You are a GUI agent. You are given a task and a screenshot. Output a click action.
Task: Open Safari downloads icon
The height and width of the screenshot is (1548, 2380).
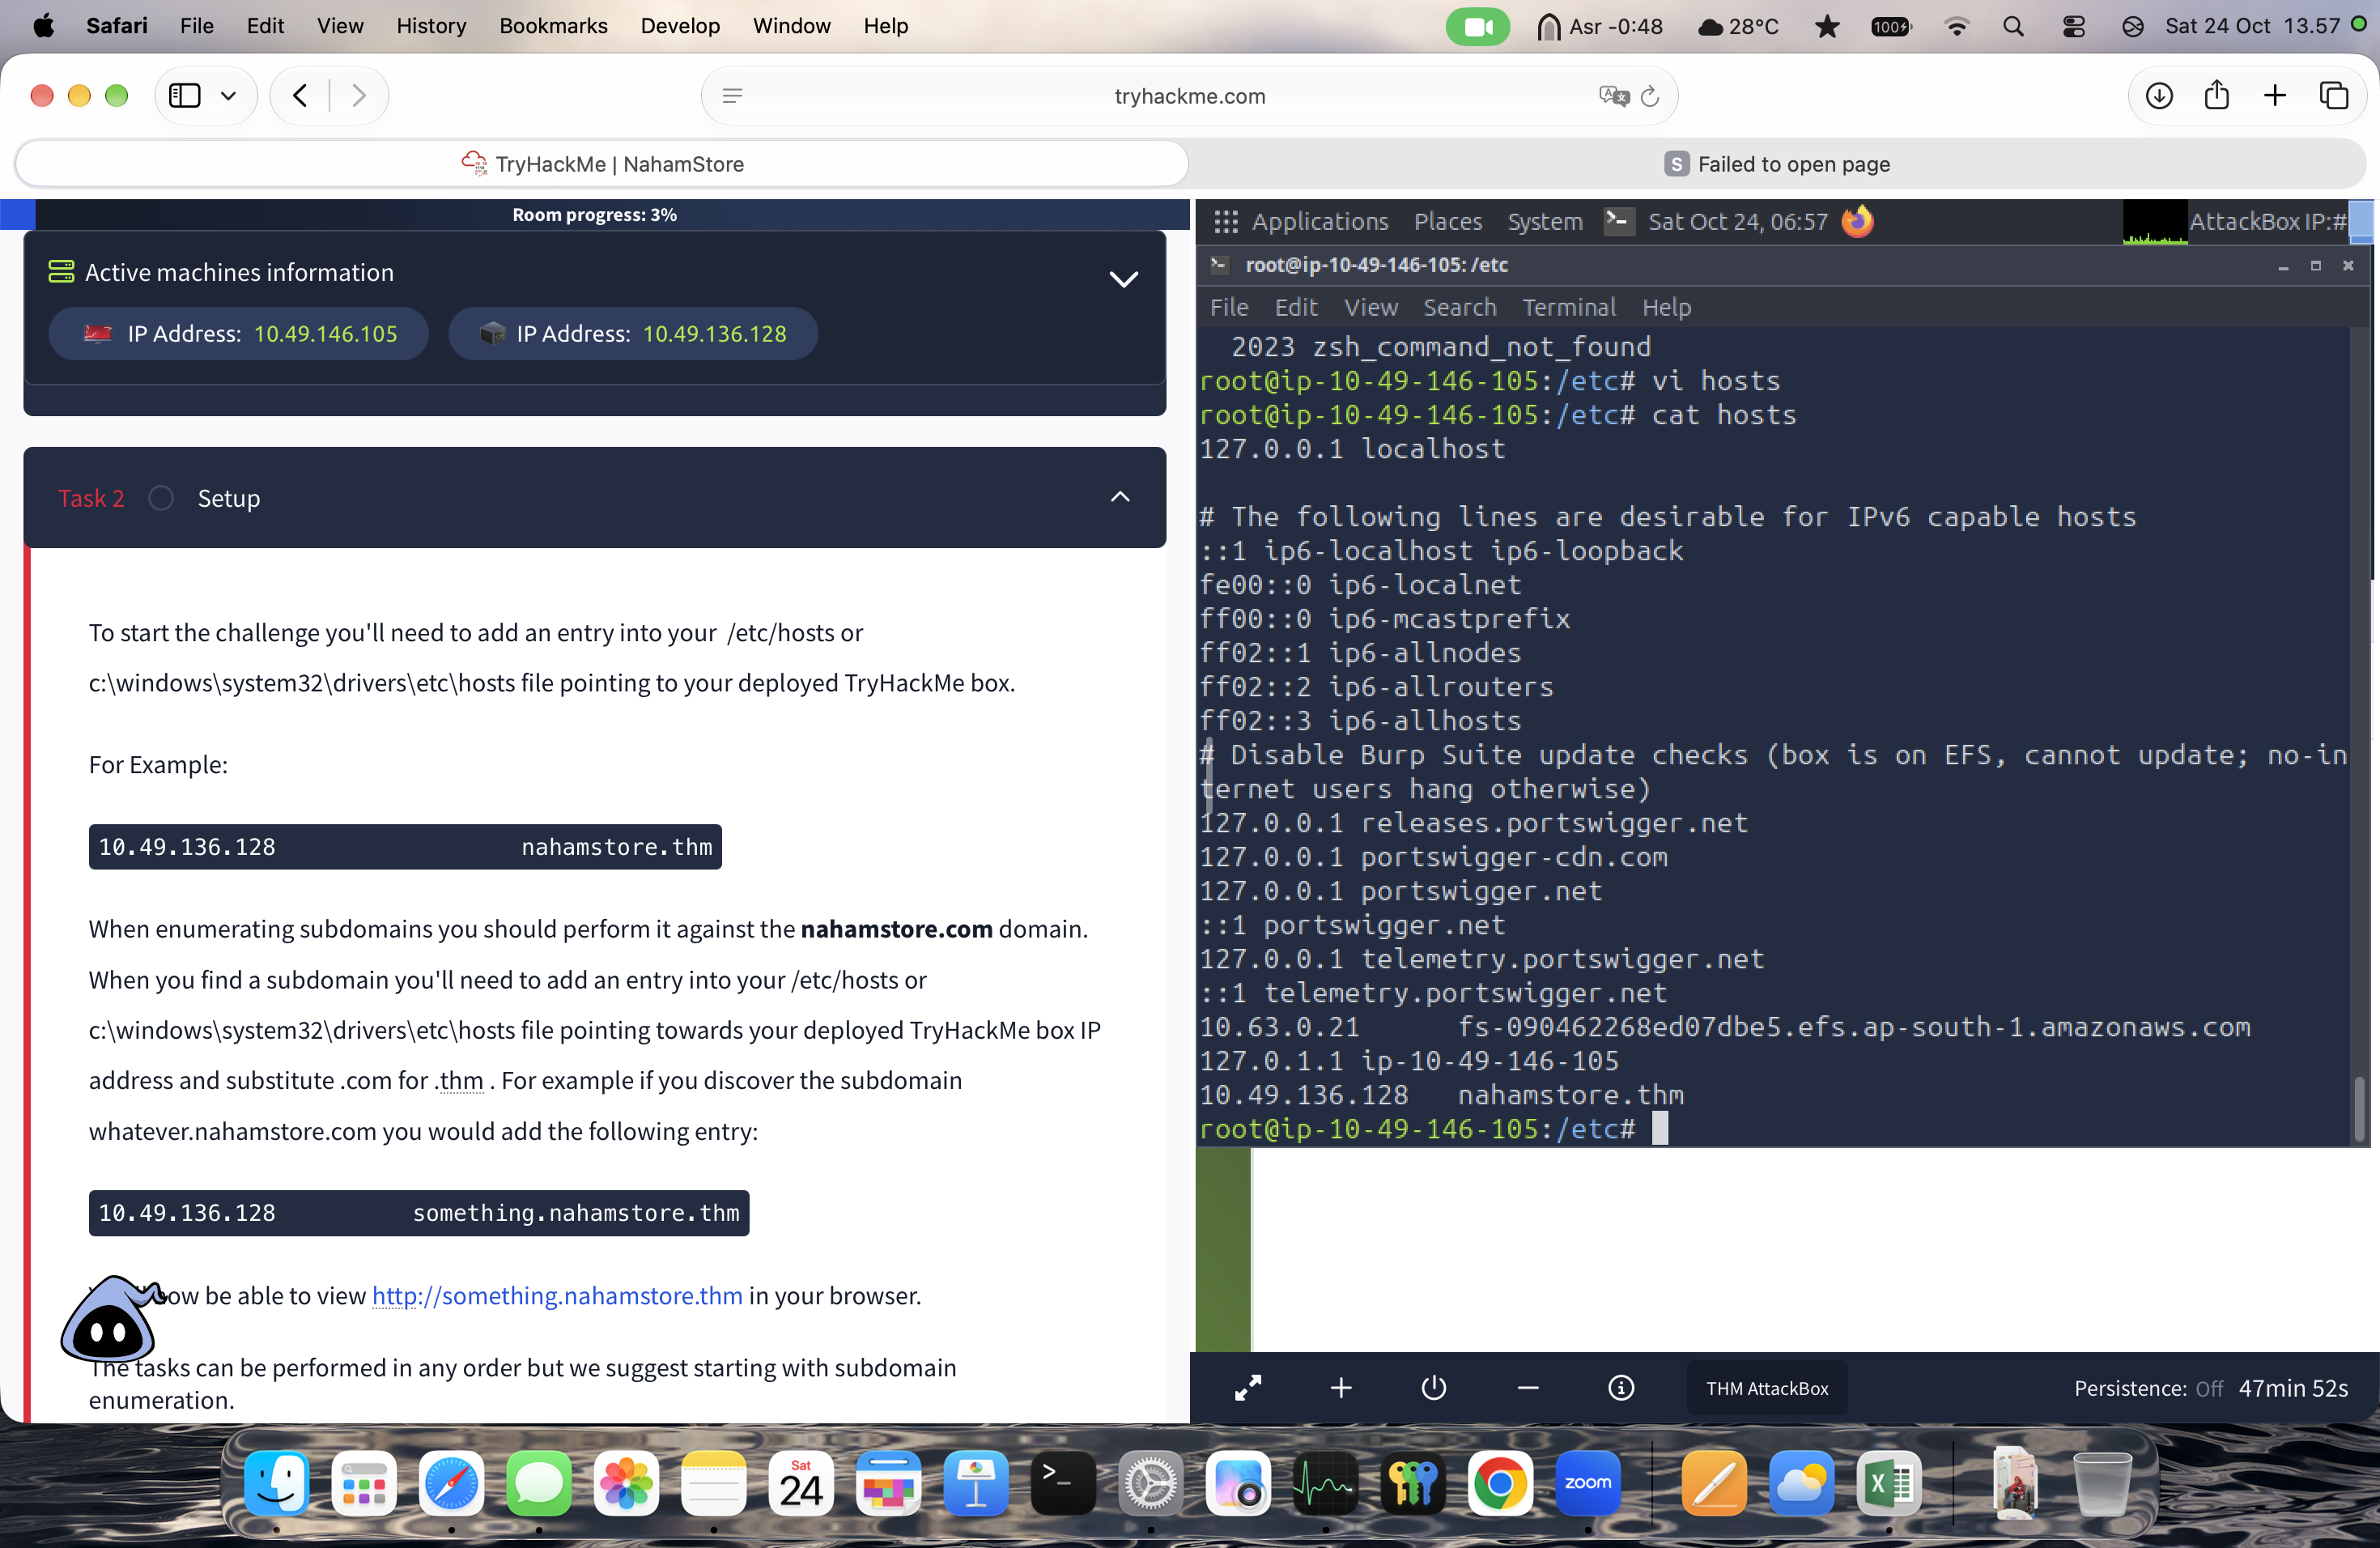2159,96
